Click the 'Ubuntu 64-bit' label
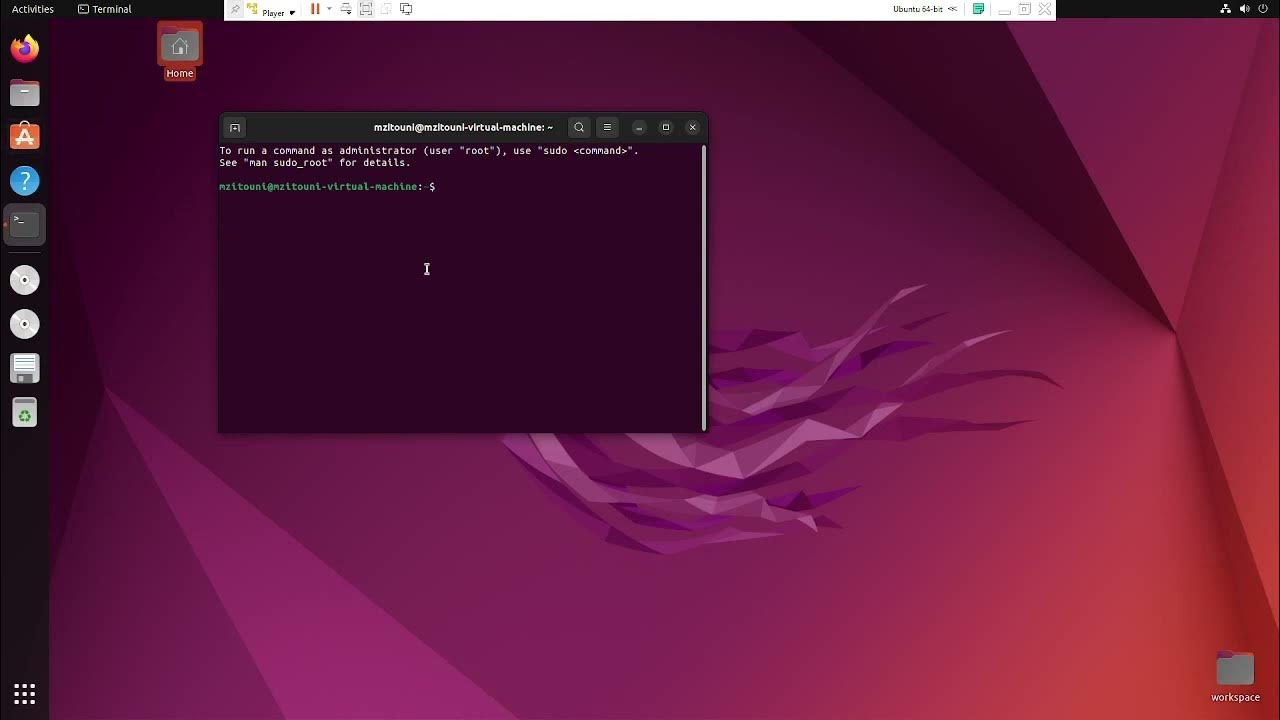 918,9
